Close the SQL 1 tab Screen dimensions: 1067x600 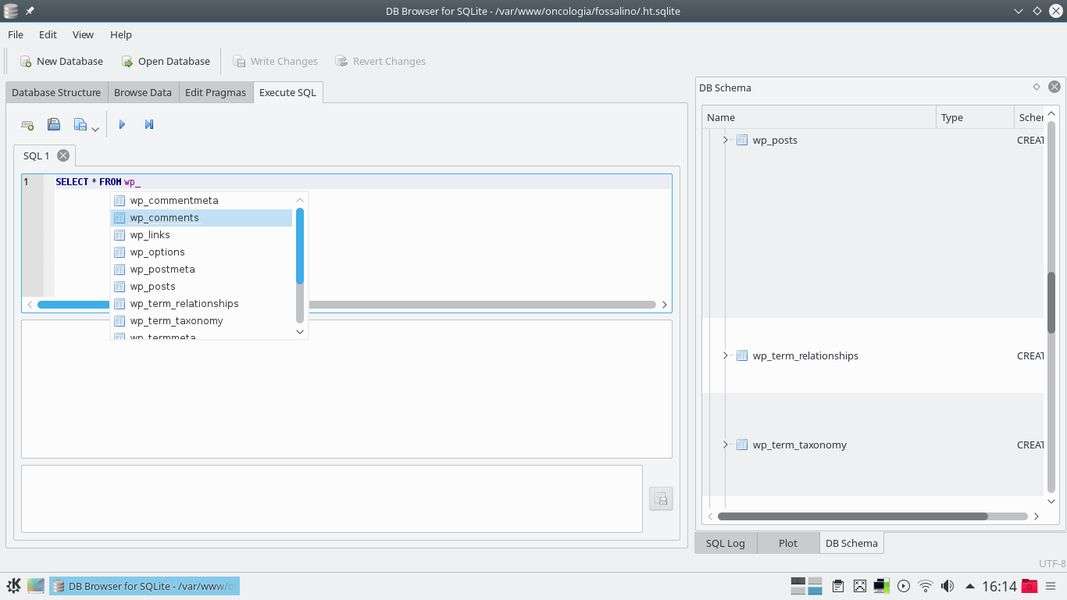click(63, 155)
